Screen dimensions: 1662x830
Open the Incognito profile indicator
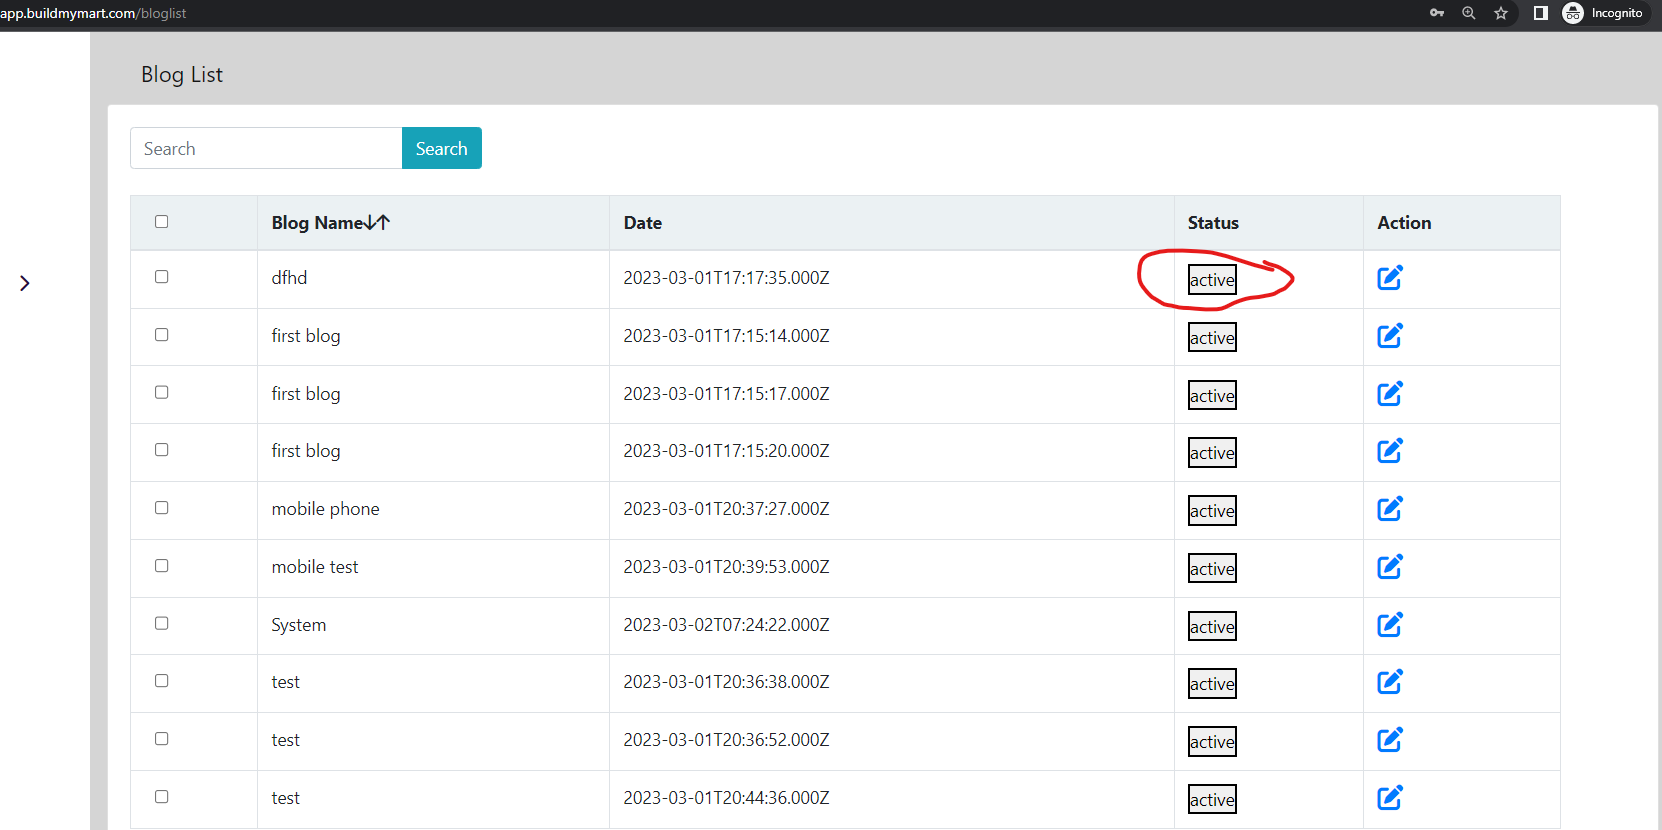click(1603, 13)
